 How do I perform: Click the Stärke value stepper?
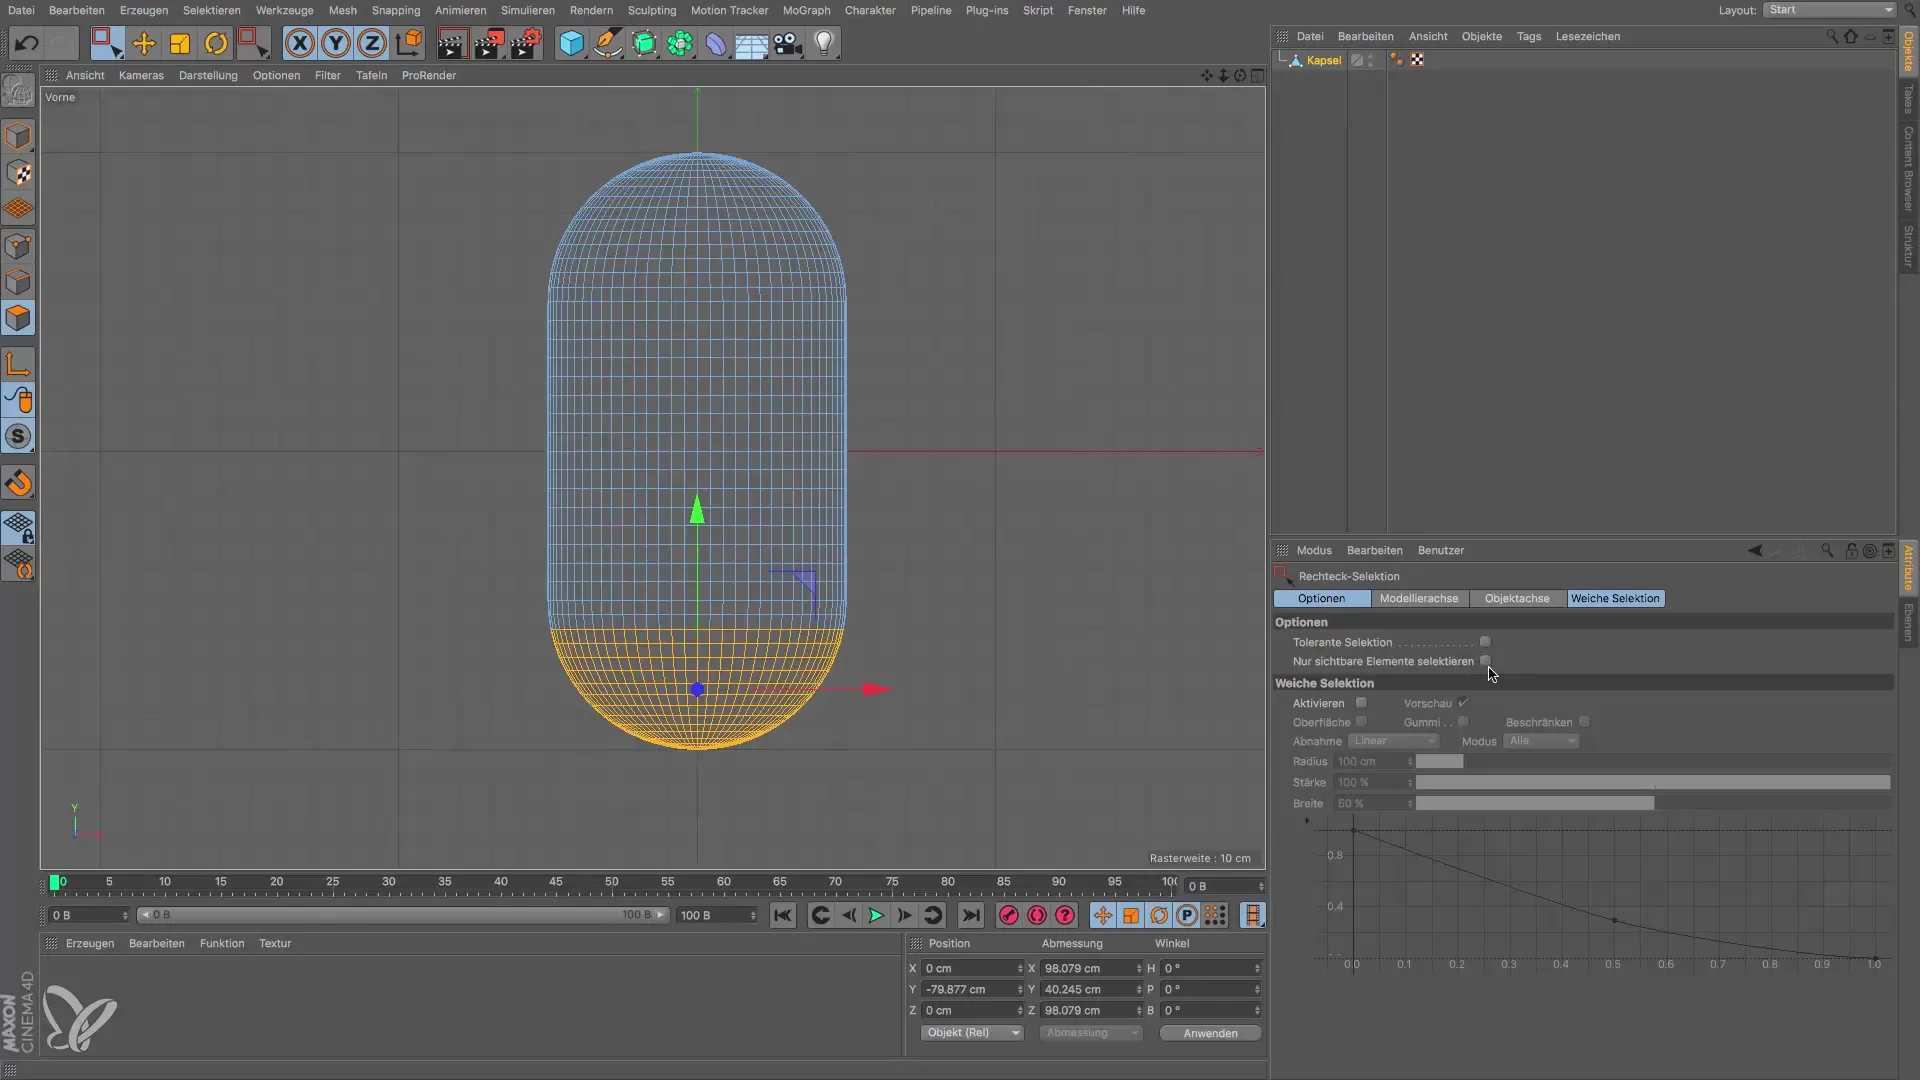[1410, 783]
